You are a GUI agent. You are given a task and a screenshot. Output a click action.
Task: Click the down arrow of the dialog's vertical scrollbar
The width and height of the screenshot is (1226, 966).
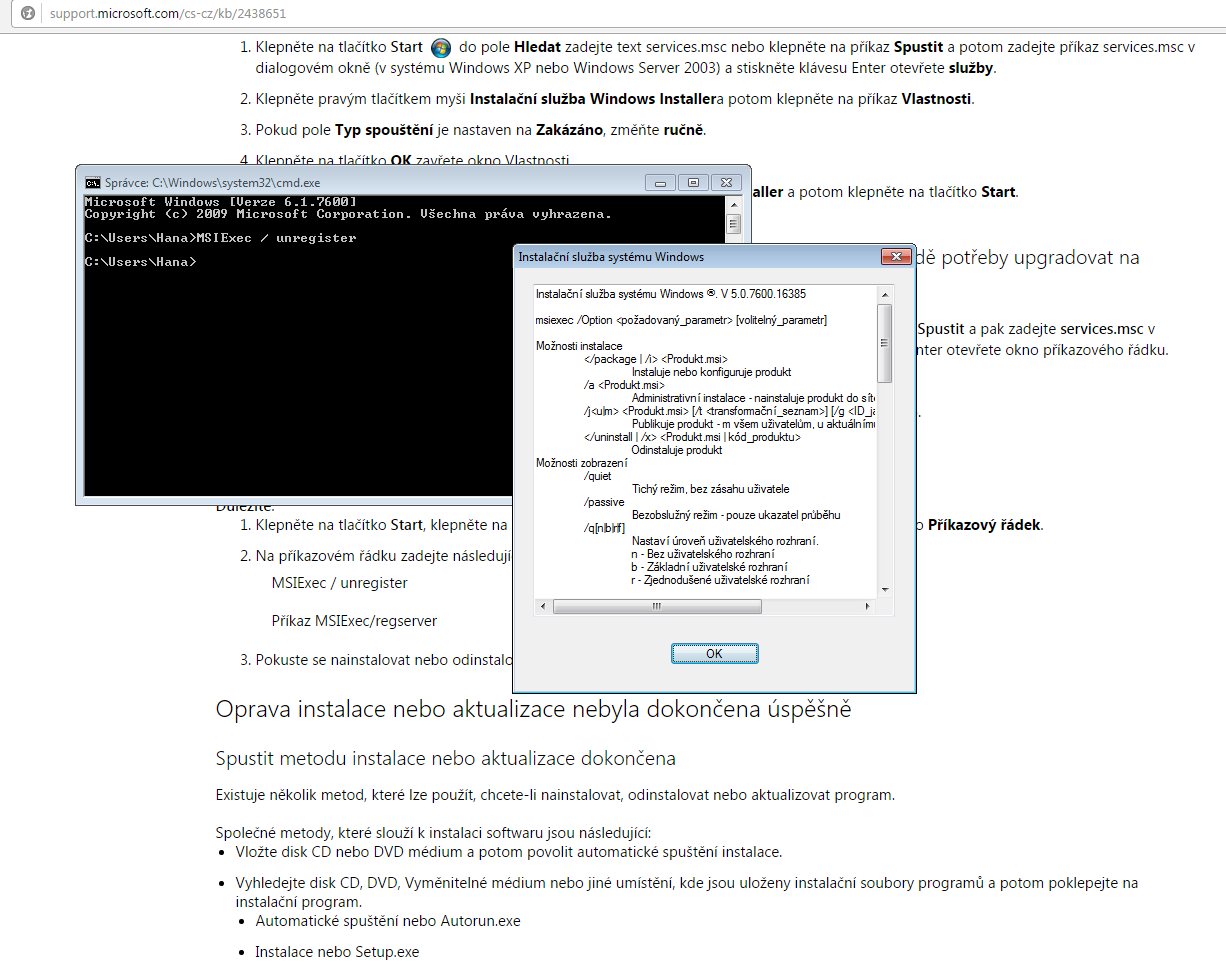885,589
